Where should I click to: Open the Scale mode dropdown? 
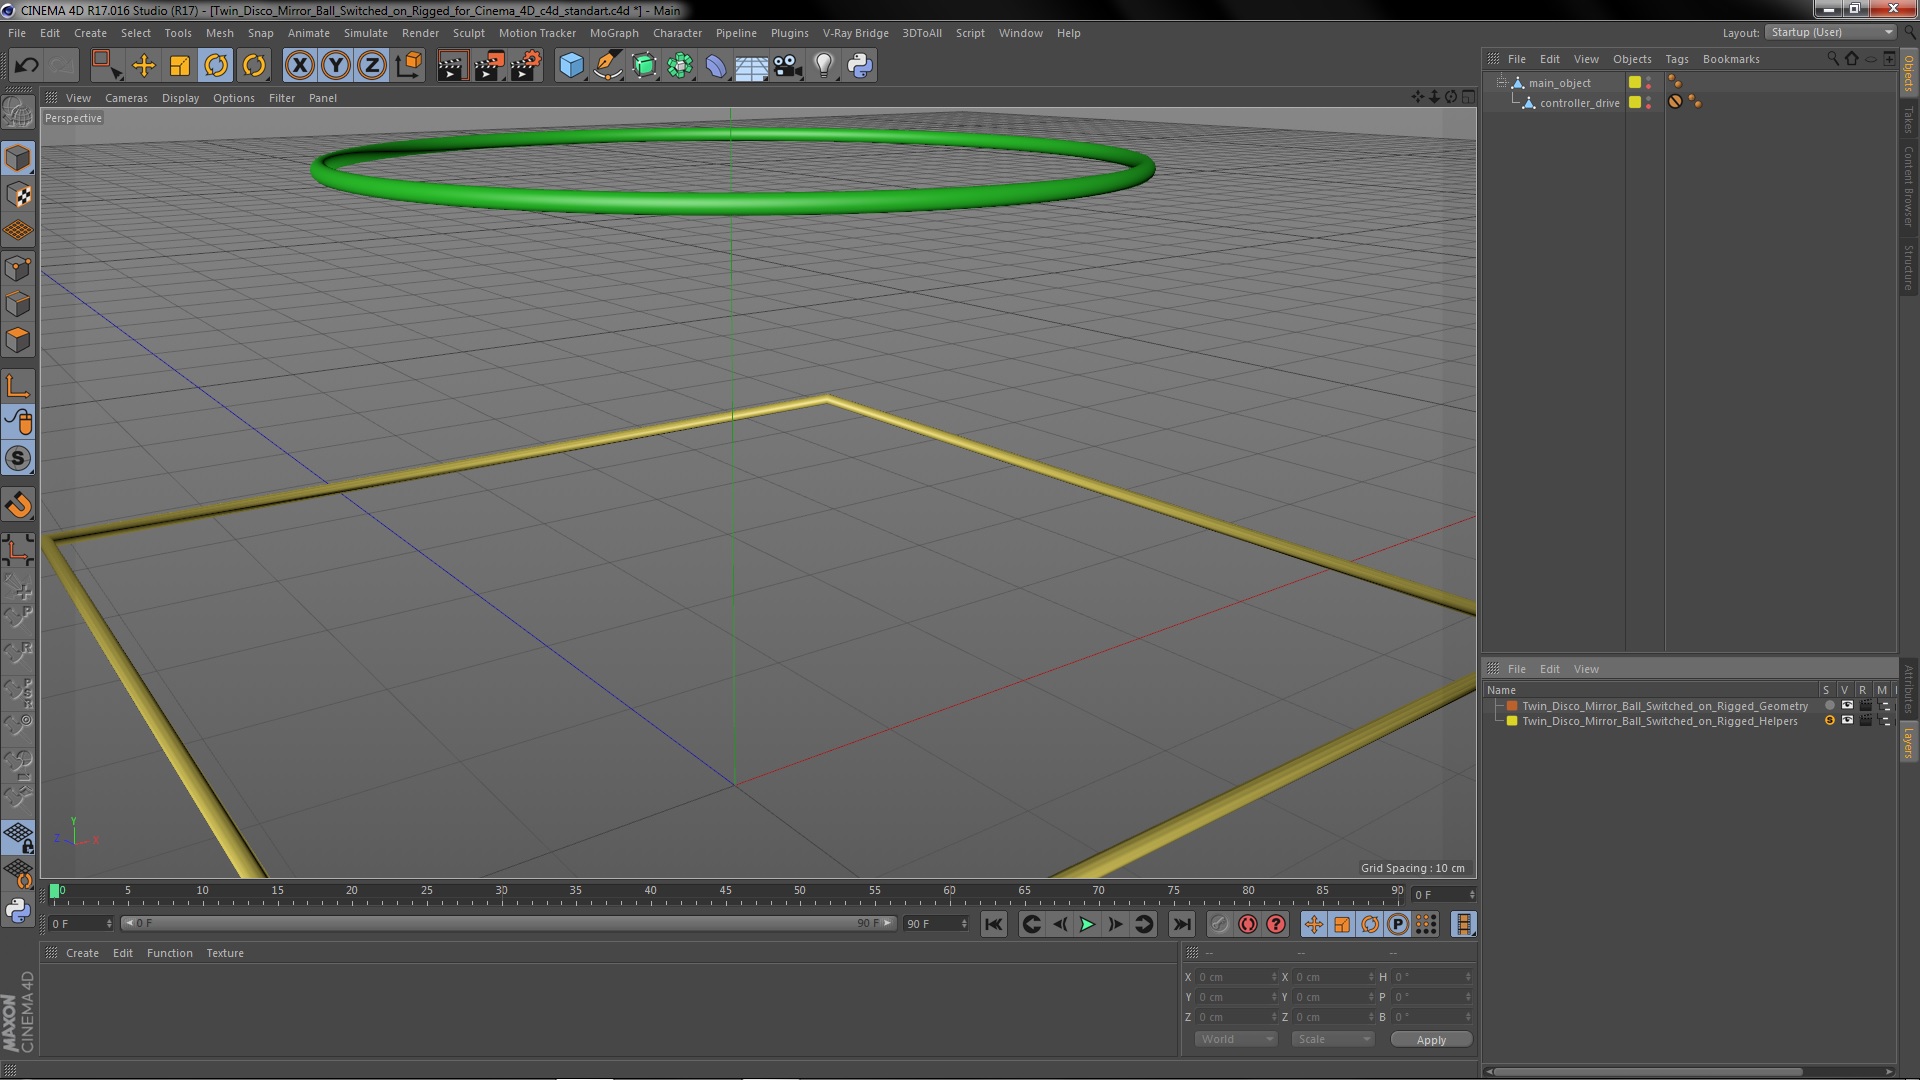point(1332,1039)
